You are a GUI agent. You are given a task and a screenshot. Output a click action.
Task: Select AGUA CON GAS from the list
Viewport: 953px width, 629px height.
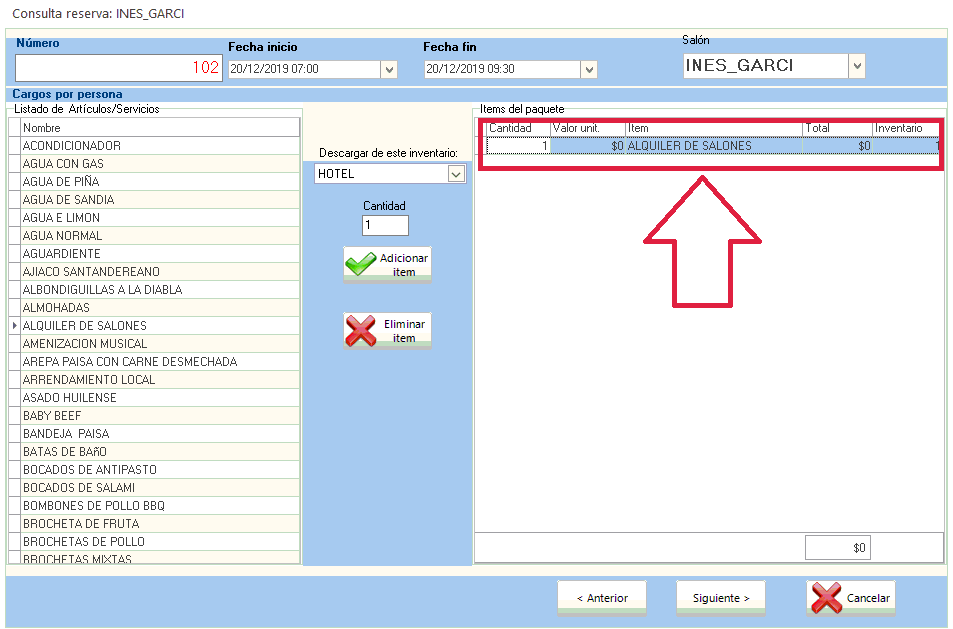63,164
